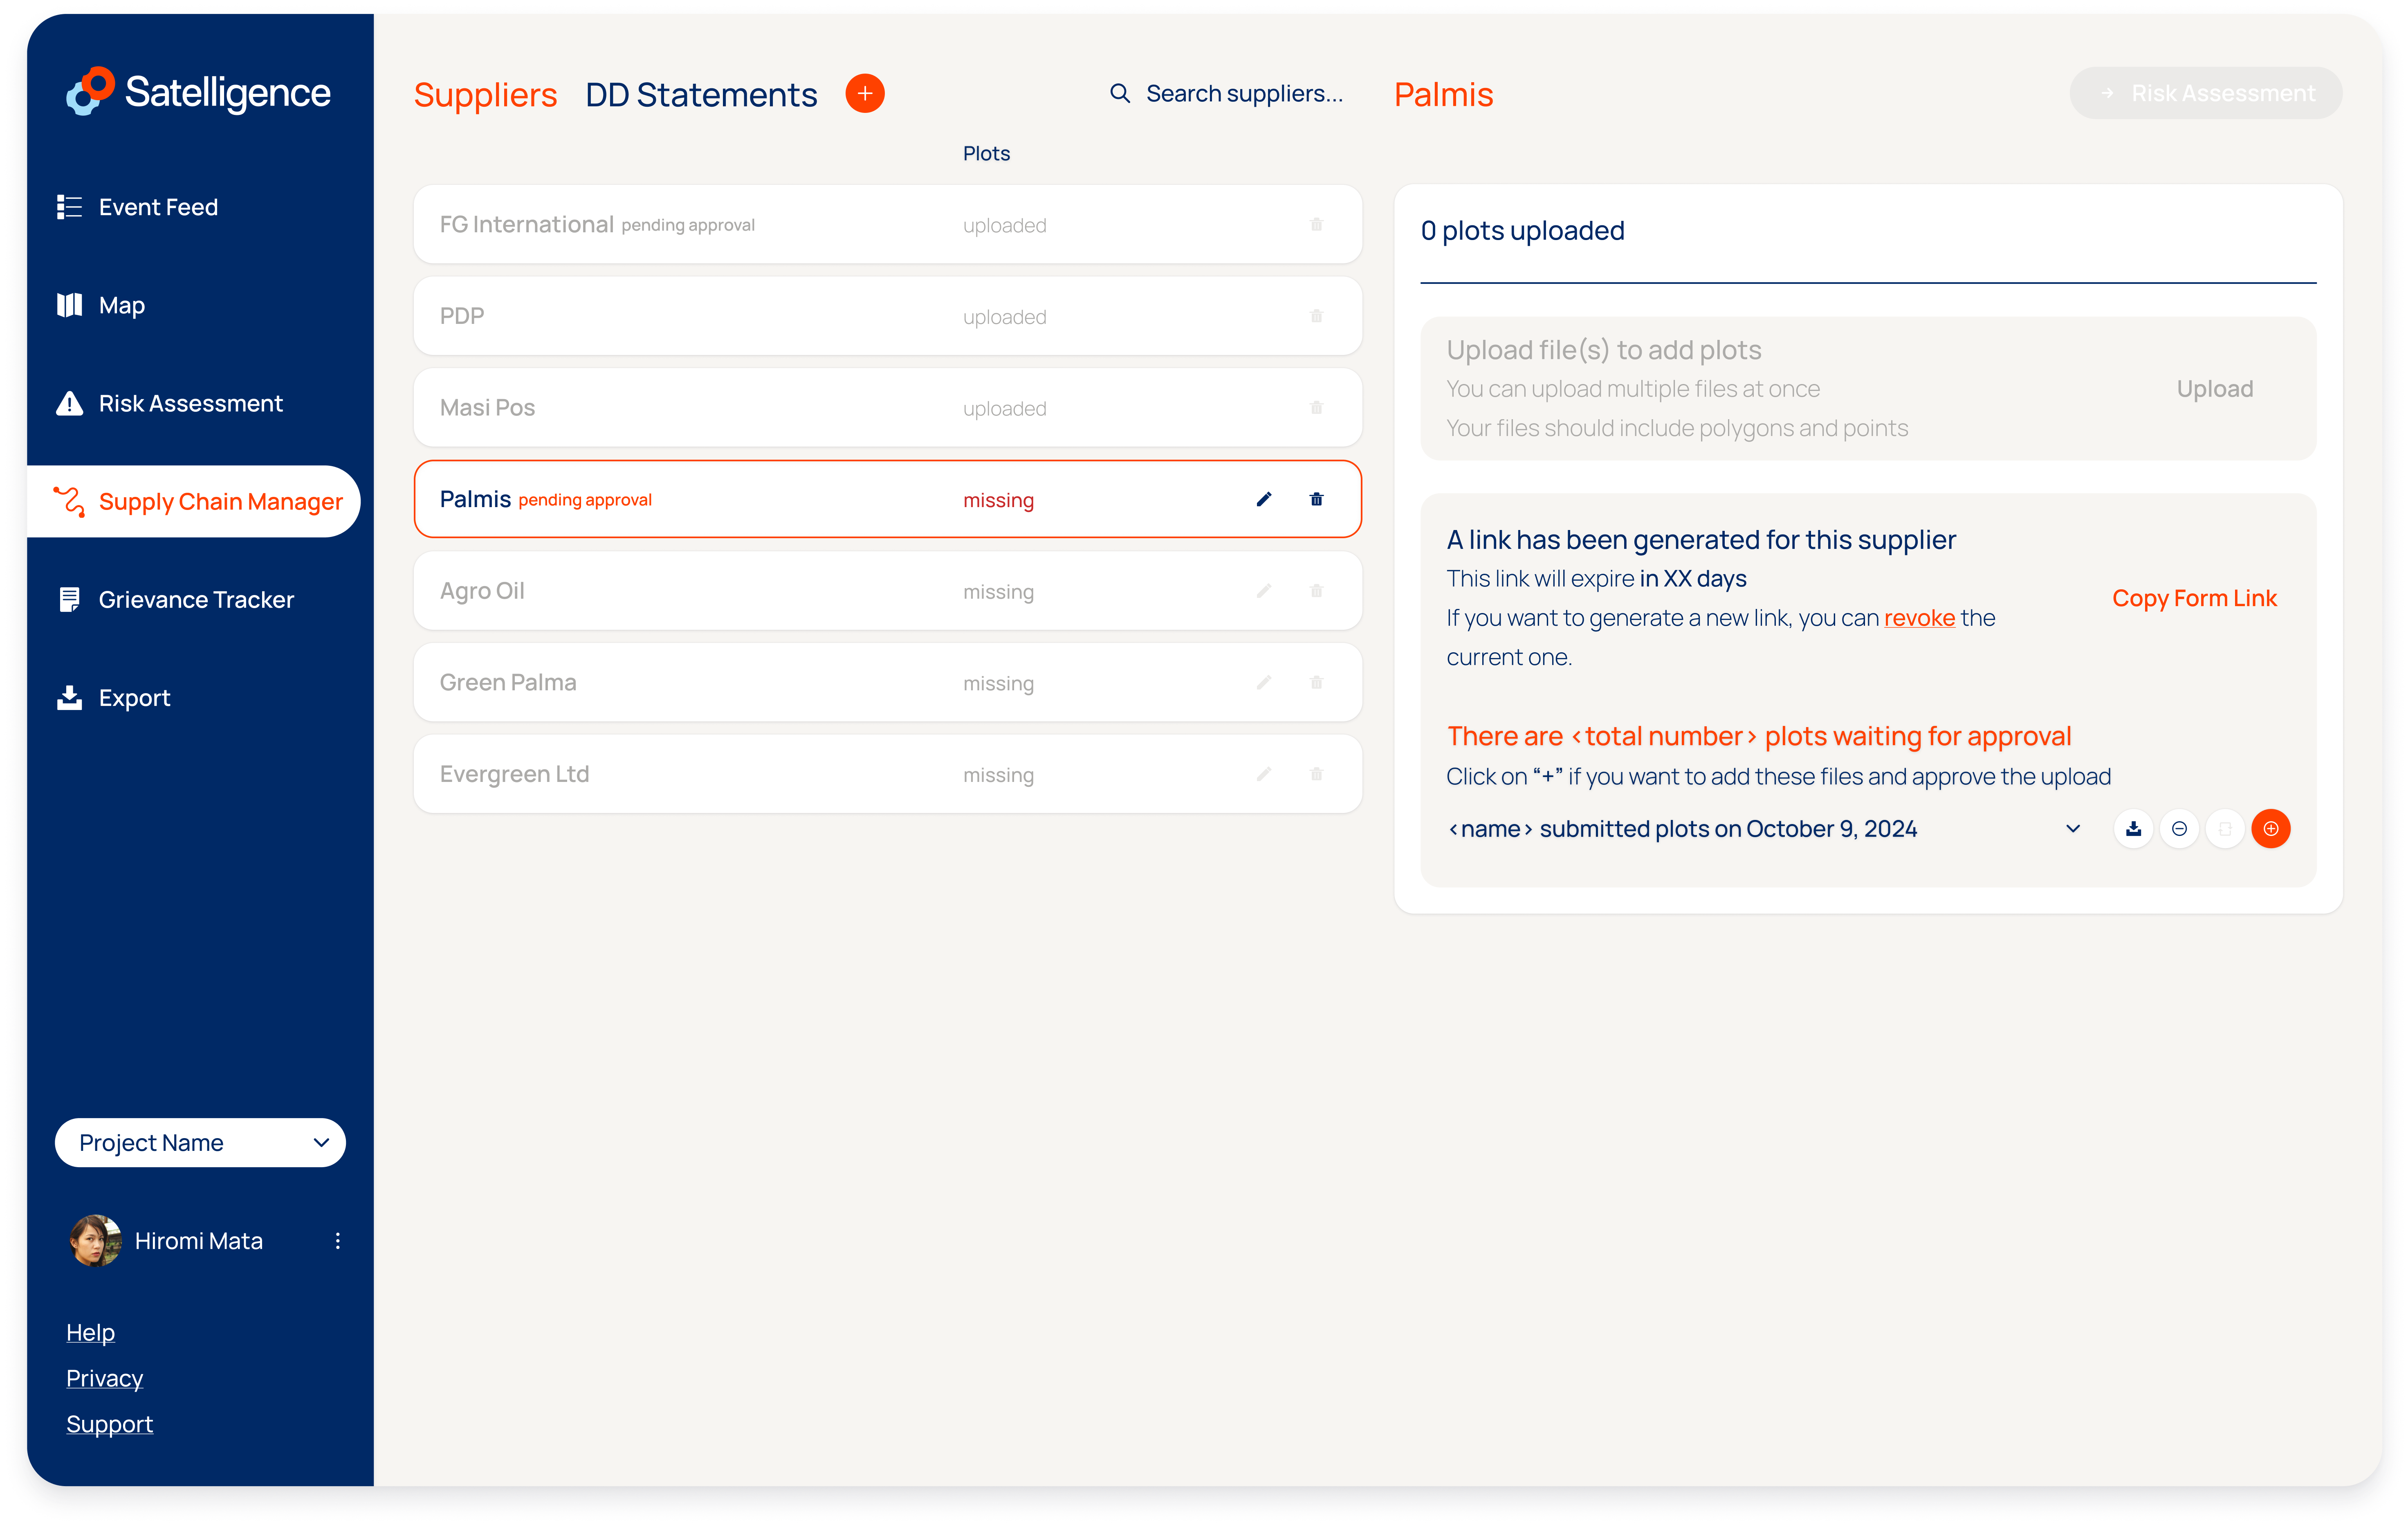Click the Search suppliers field
This screenshot has height=1525, width=2408.
tap(1243, 93)
